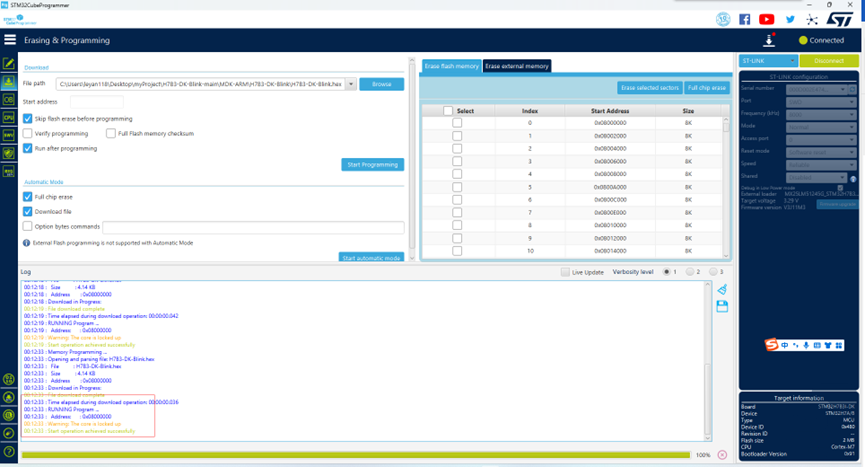
Task: Set verbosity level to 3
Action: [x=713, y=272]
